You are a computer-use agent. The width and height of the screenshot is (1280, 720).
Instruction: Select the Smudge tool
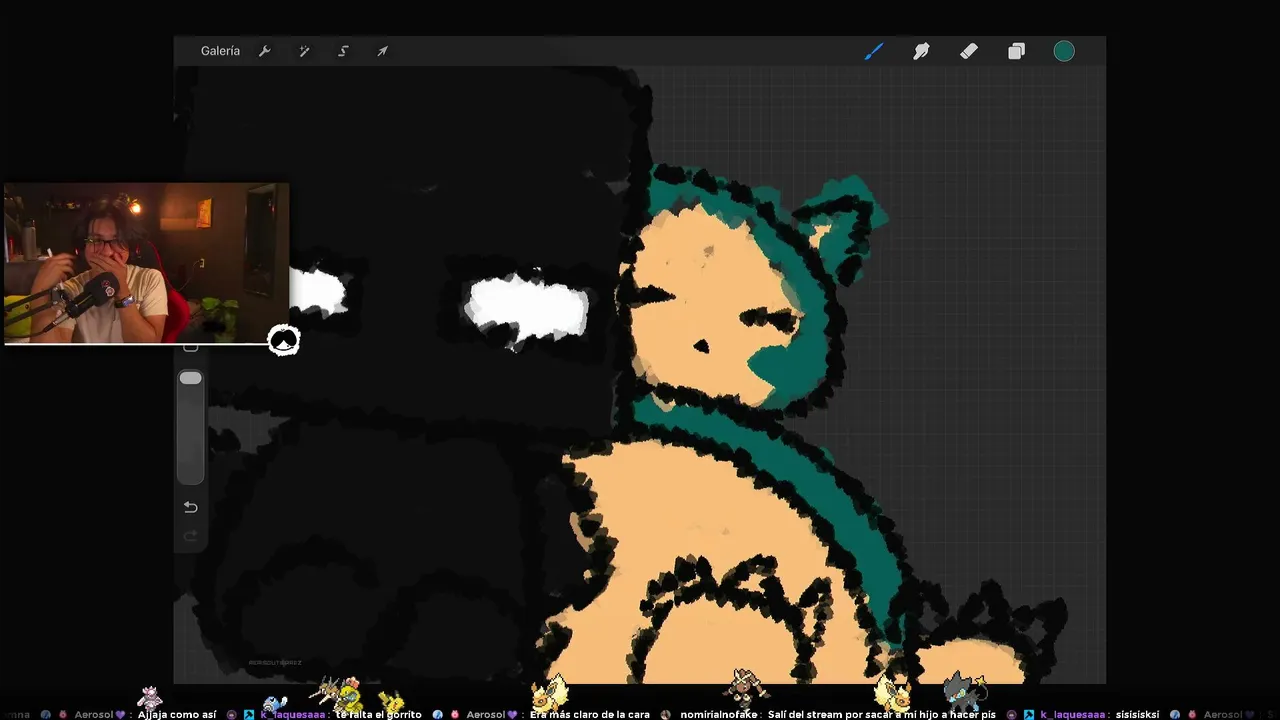click(x=921, y=51)
